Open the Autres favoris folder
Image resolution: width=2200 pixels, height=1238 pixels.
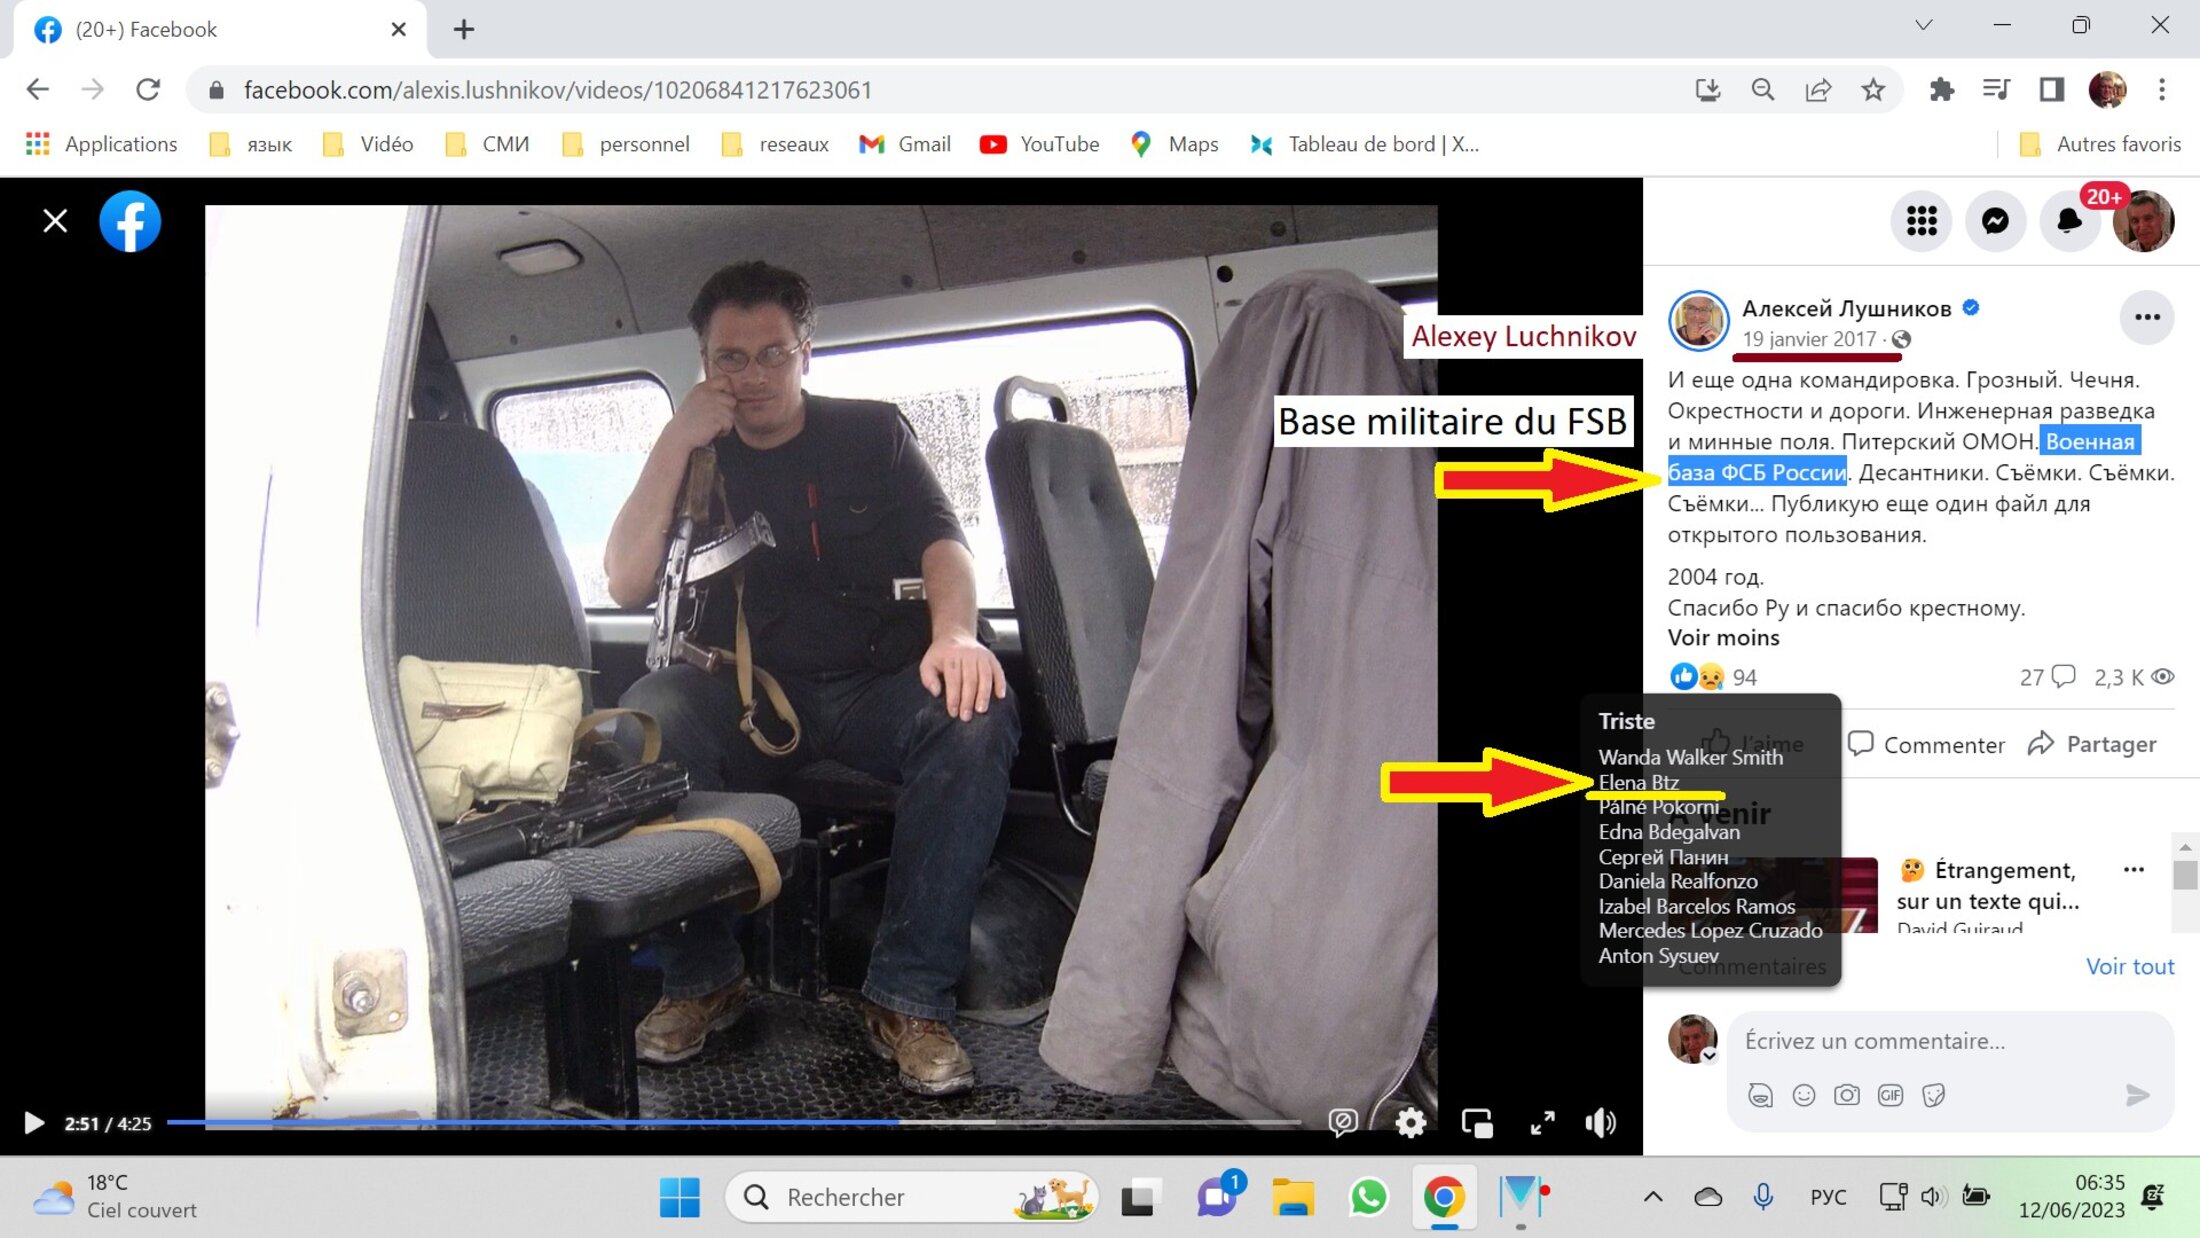[2100, 144]
